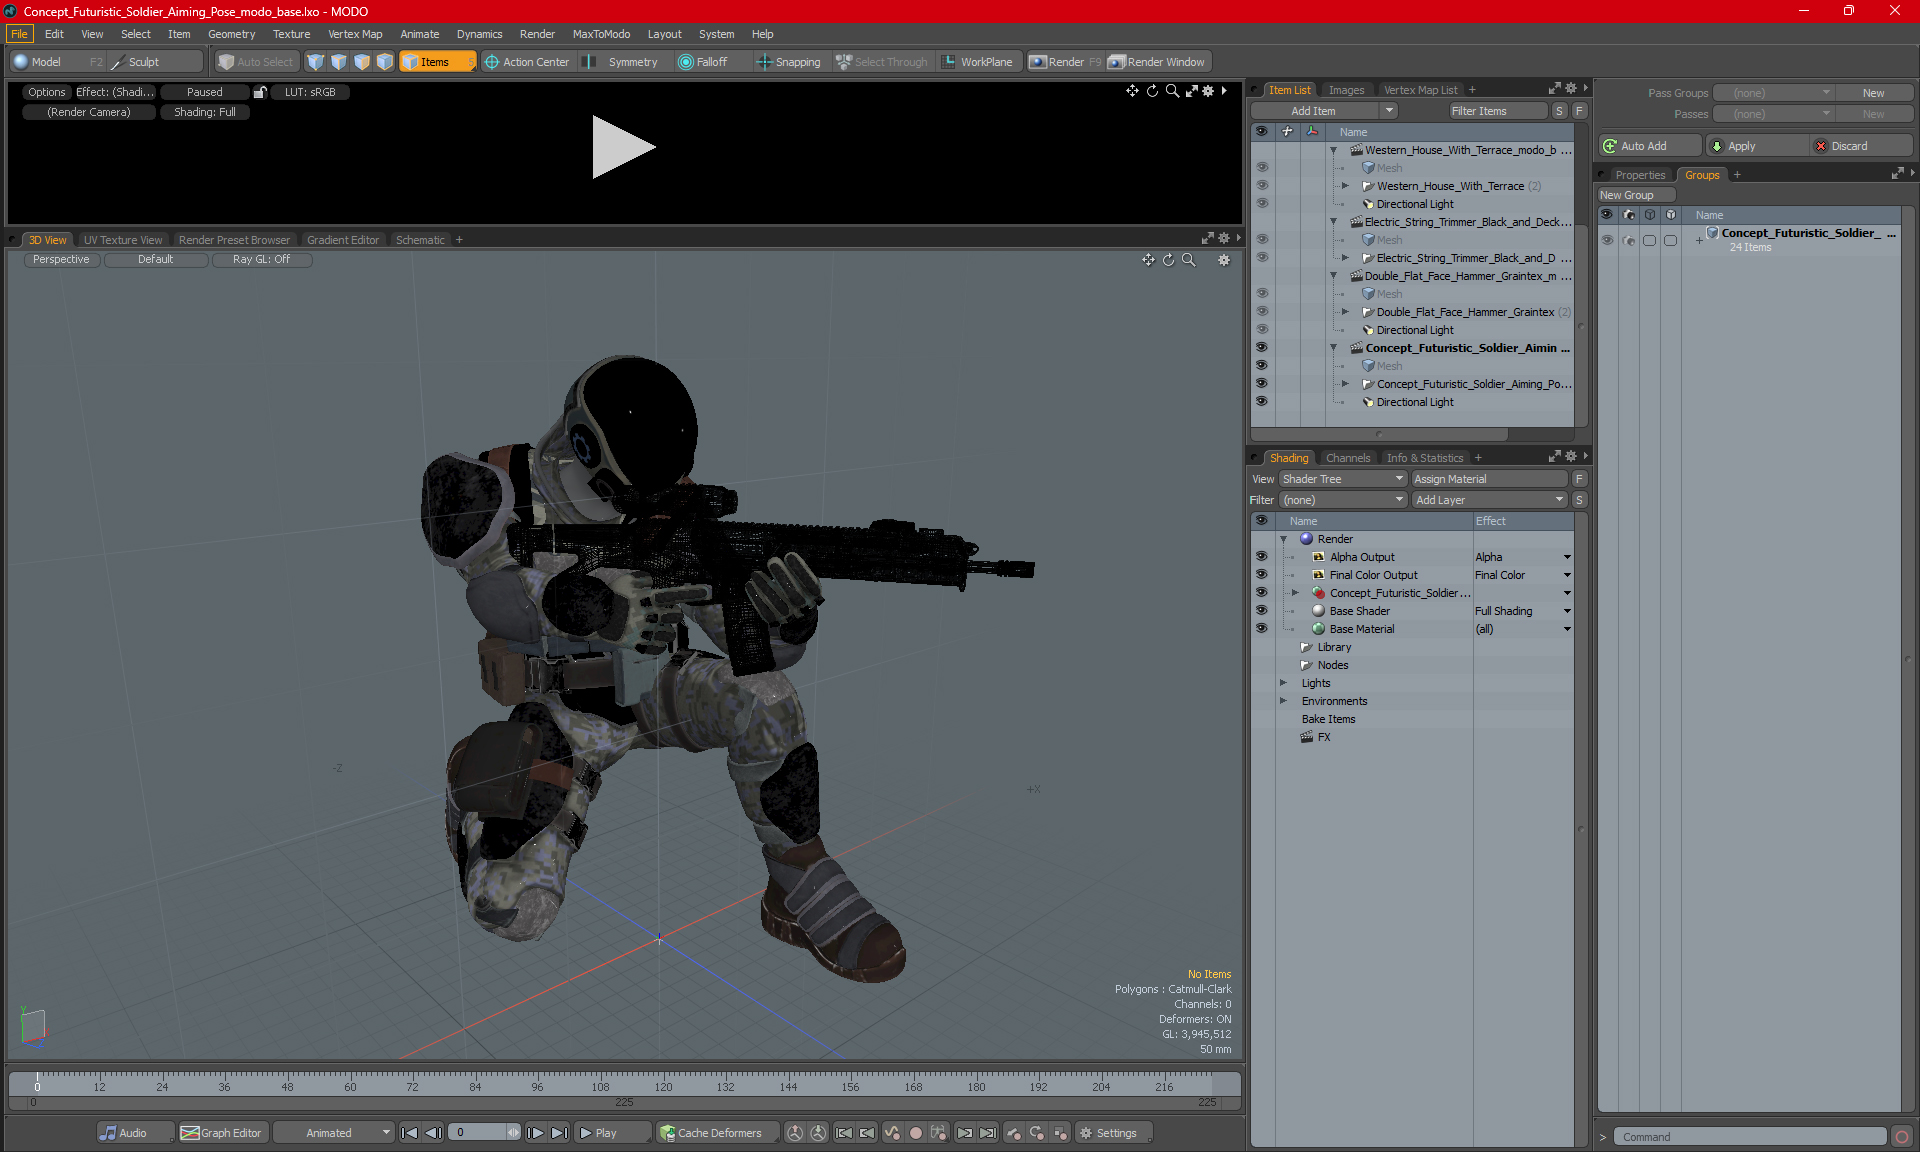Screen dimensions: 1920x1152
Task: Click the 3D viewport zoom magnifier icon
Action: click(1189, 260)
